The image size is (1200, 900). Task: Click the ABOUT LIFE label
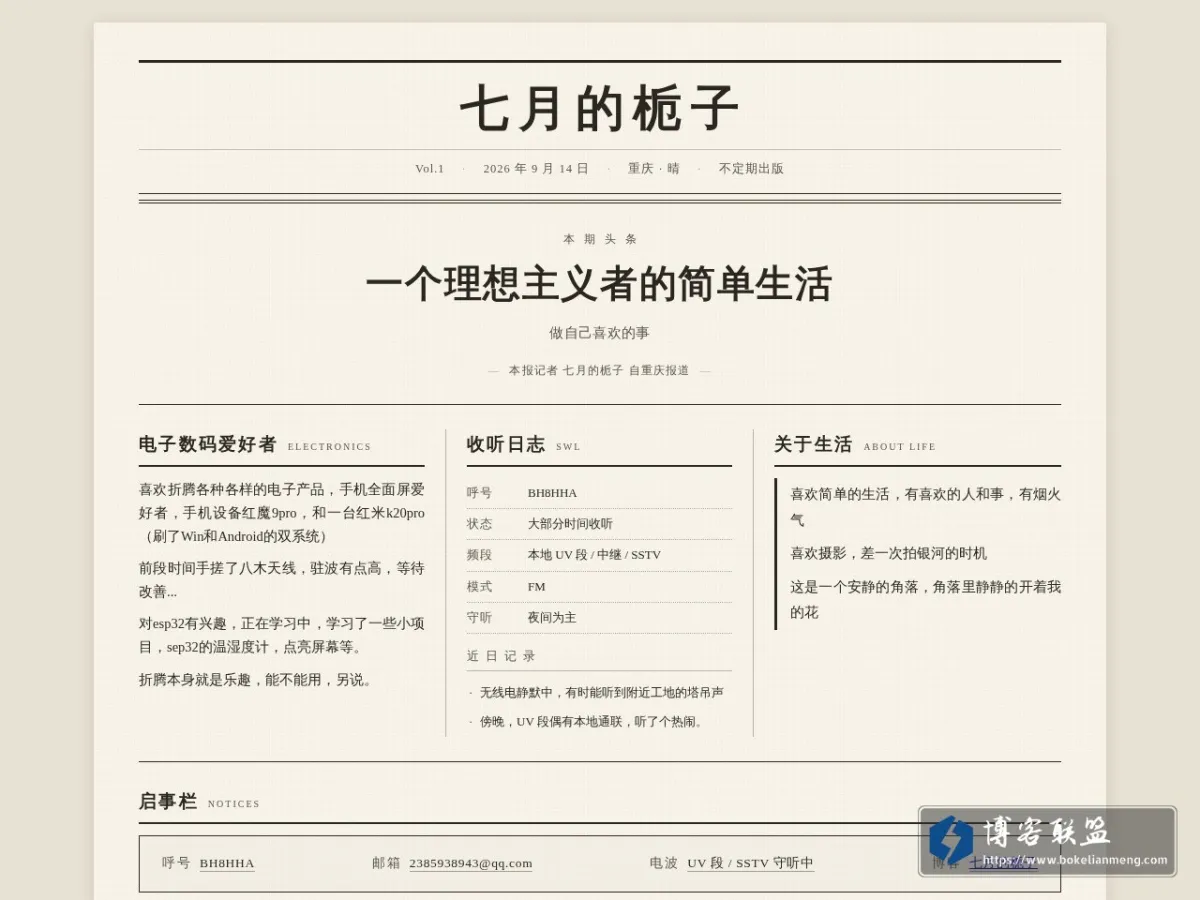(x=900, y=447)
